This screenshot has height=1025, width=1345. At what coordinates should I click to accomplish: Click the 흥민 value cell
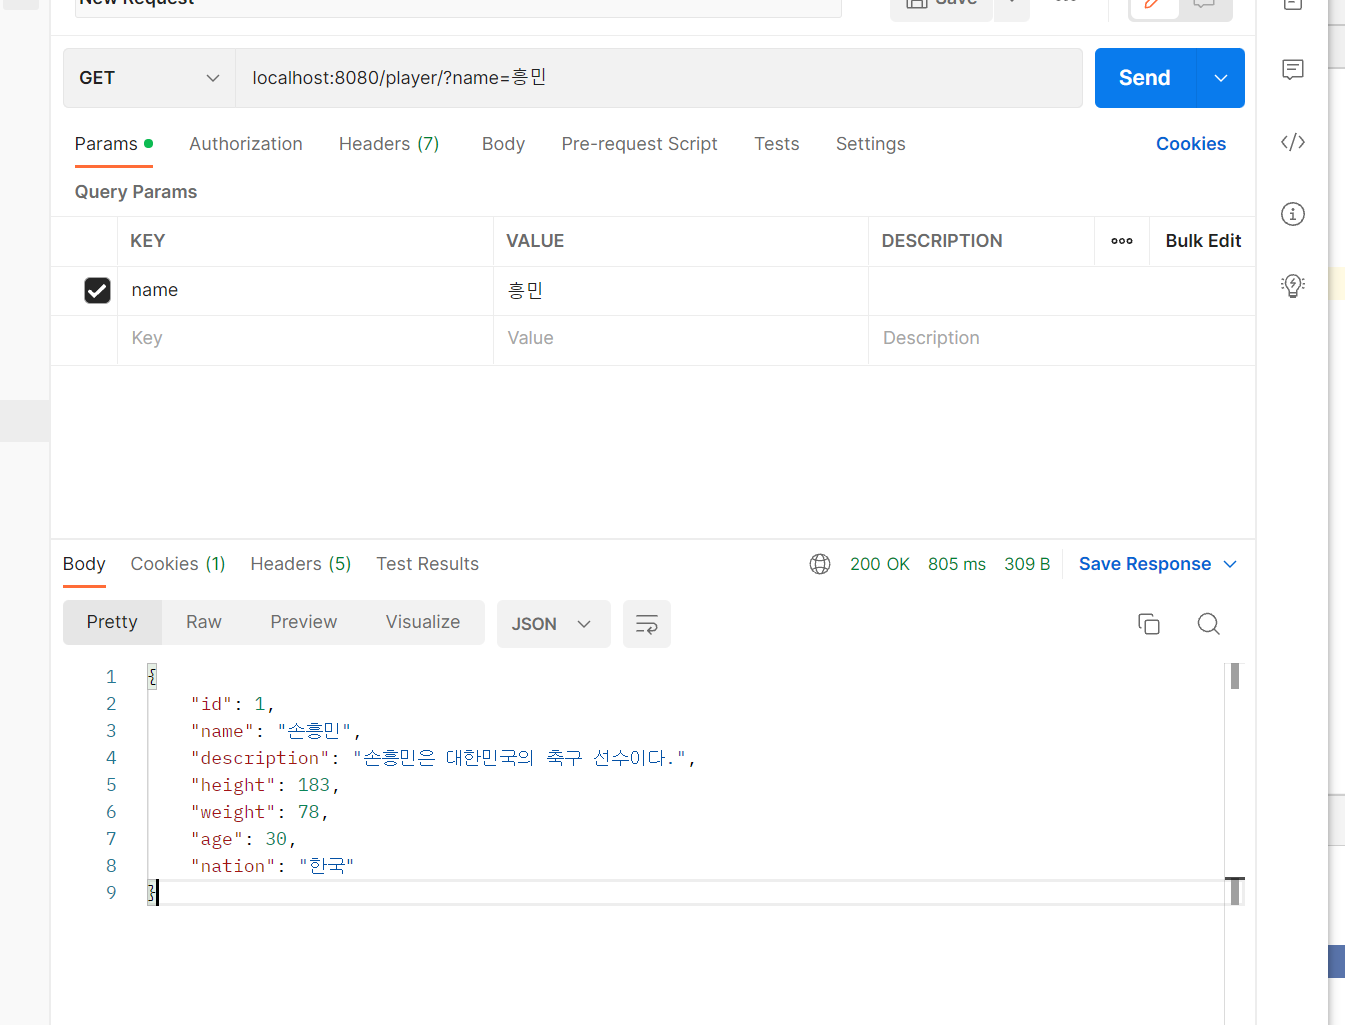click(680, 290)
